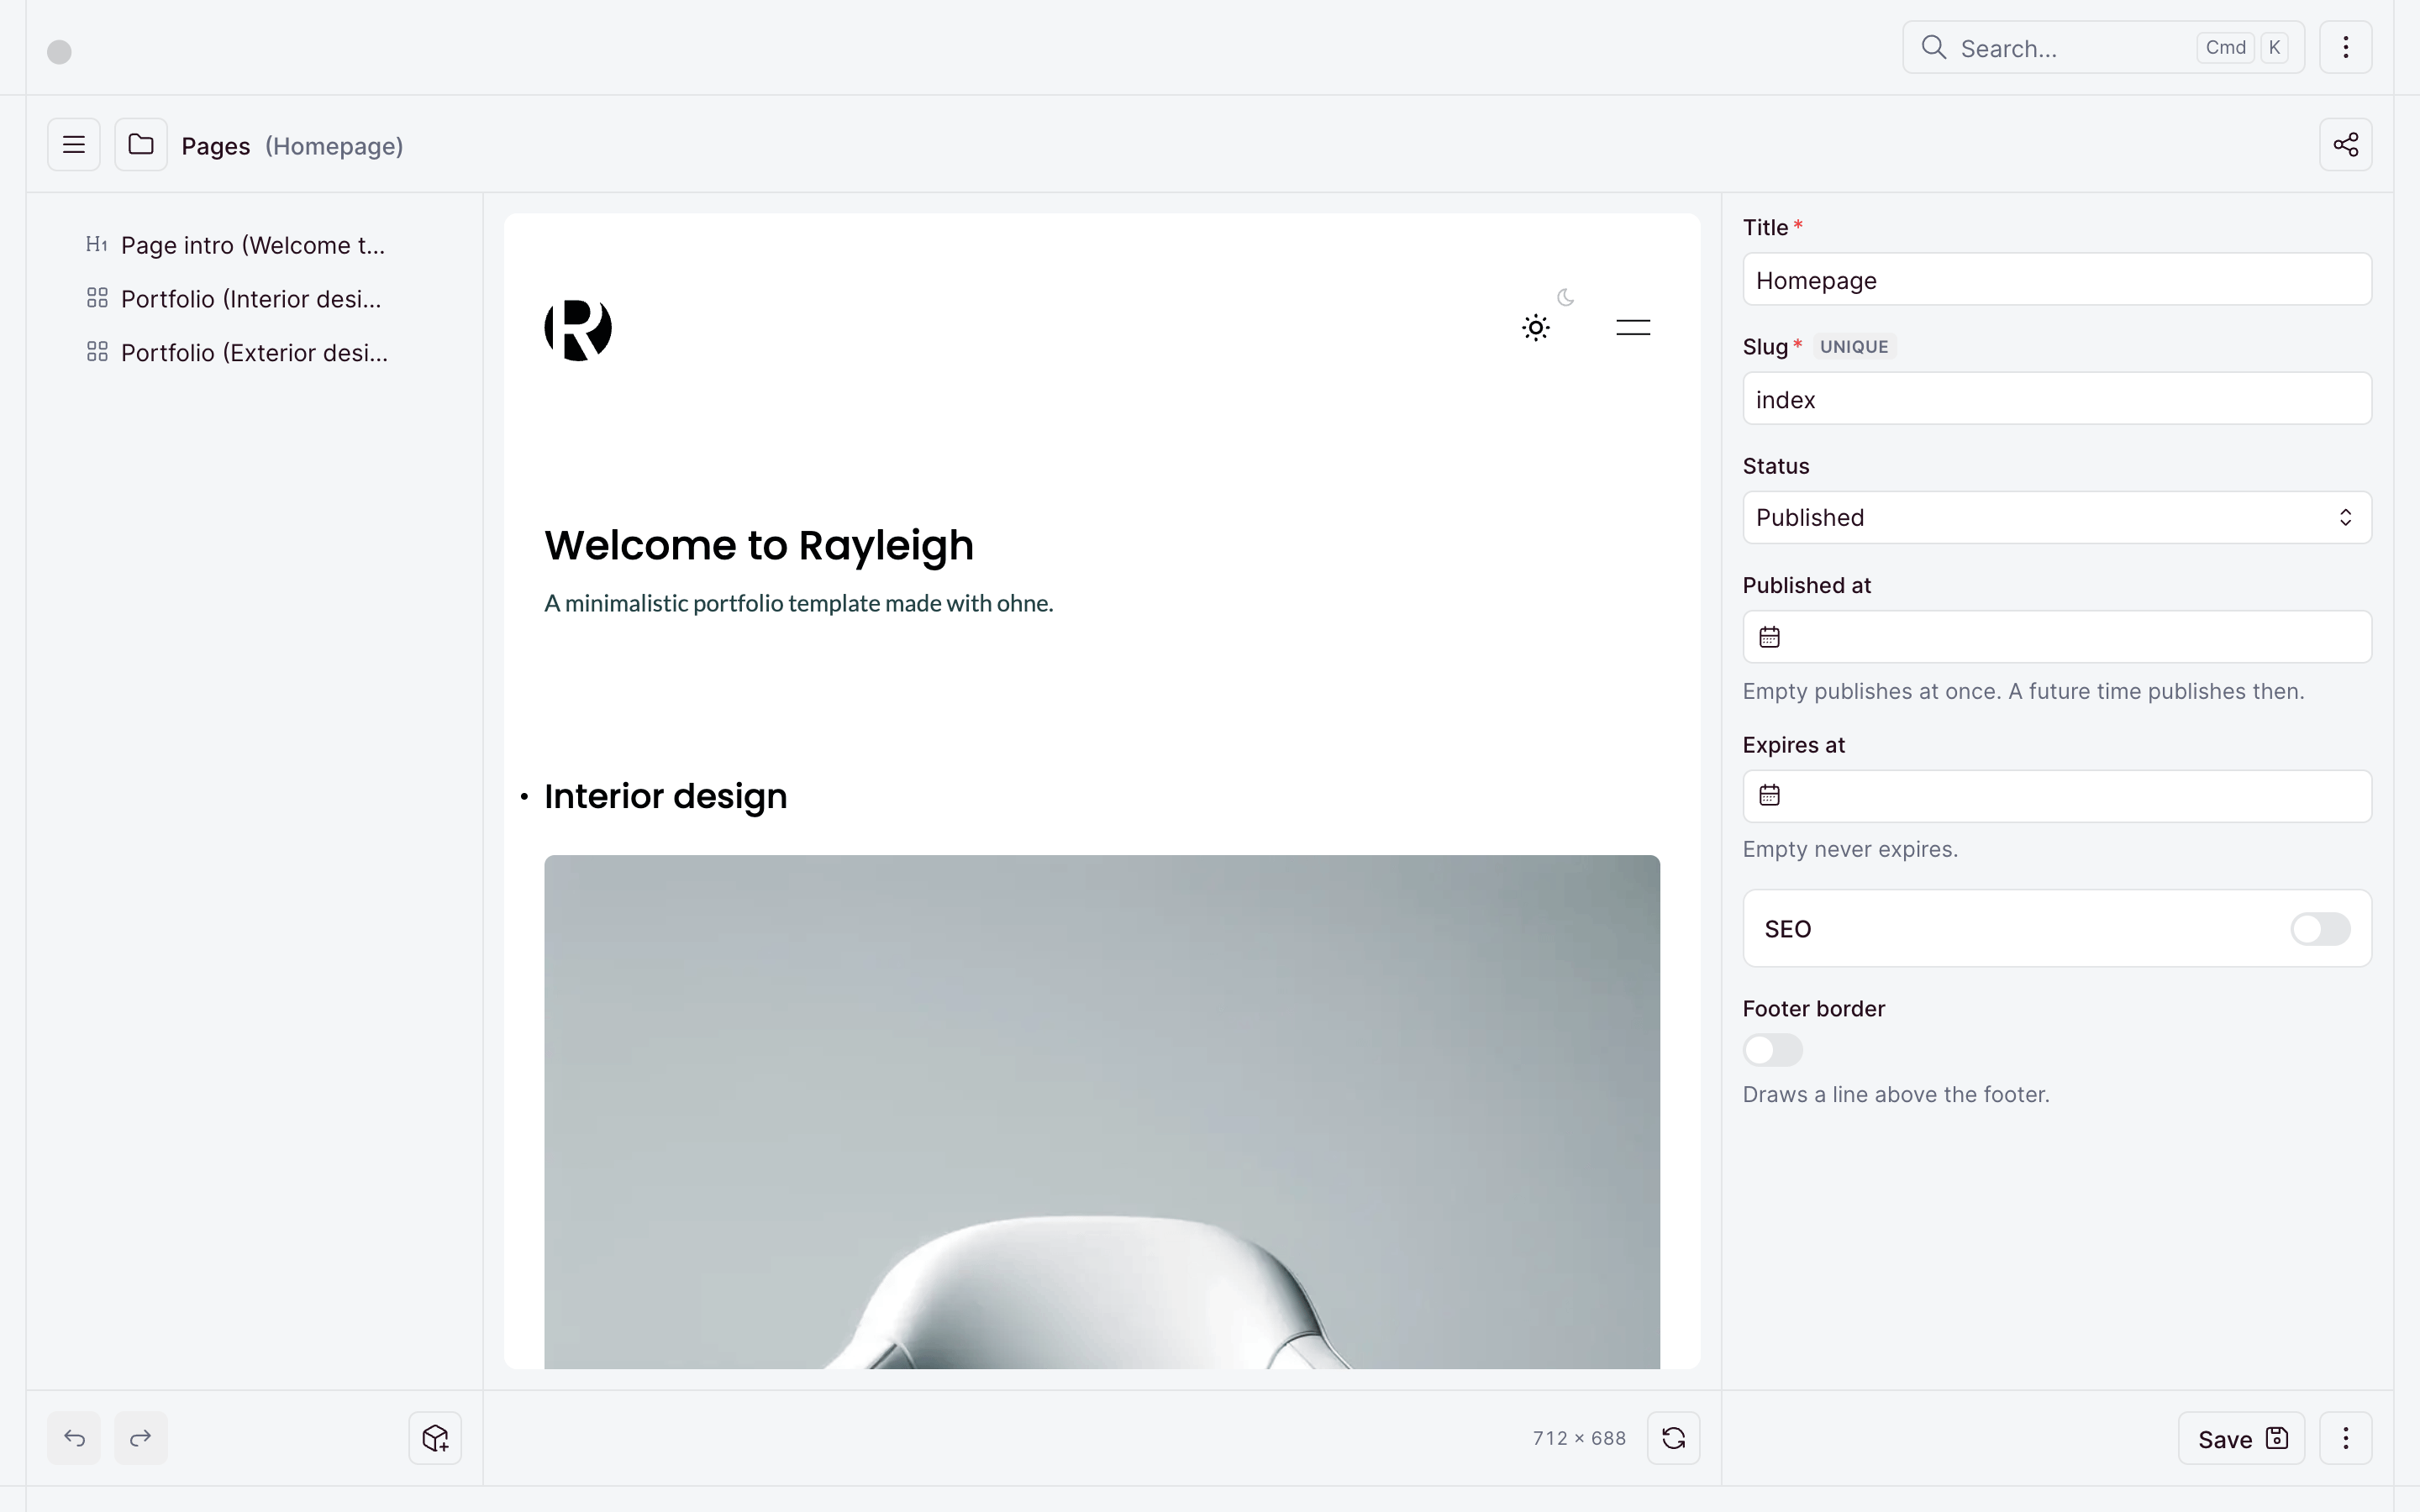Click the interior design chair image
Image resolution: width=2420 pixels, height=1512 pixels.
click(x=1102, y=1112)
